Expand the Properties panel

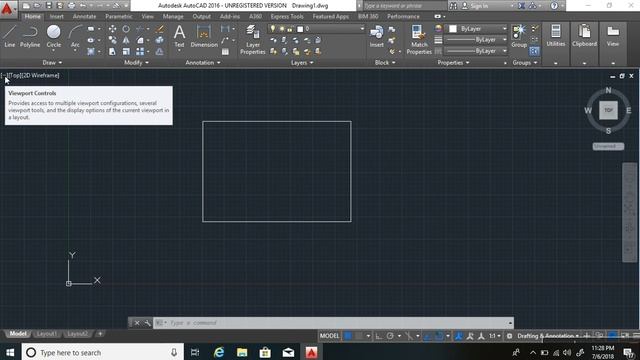[453, 62]
